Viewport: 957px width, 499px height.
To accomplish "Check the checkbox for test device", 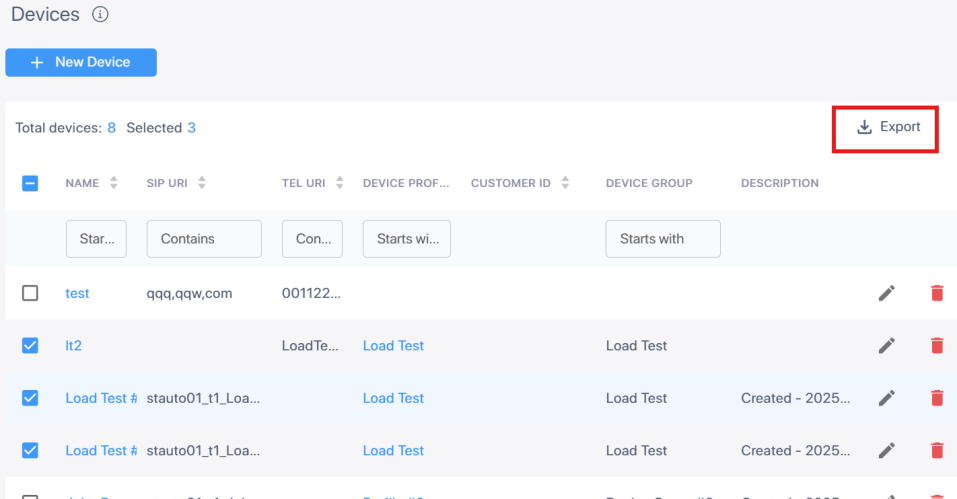I will pos(30,293).
